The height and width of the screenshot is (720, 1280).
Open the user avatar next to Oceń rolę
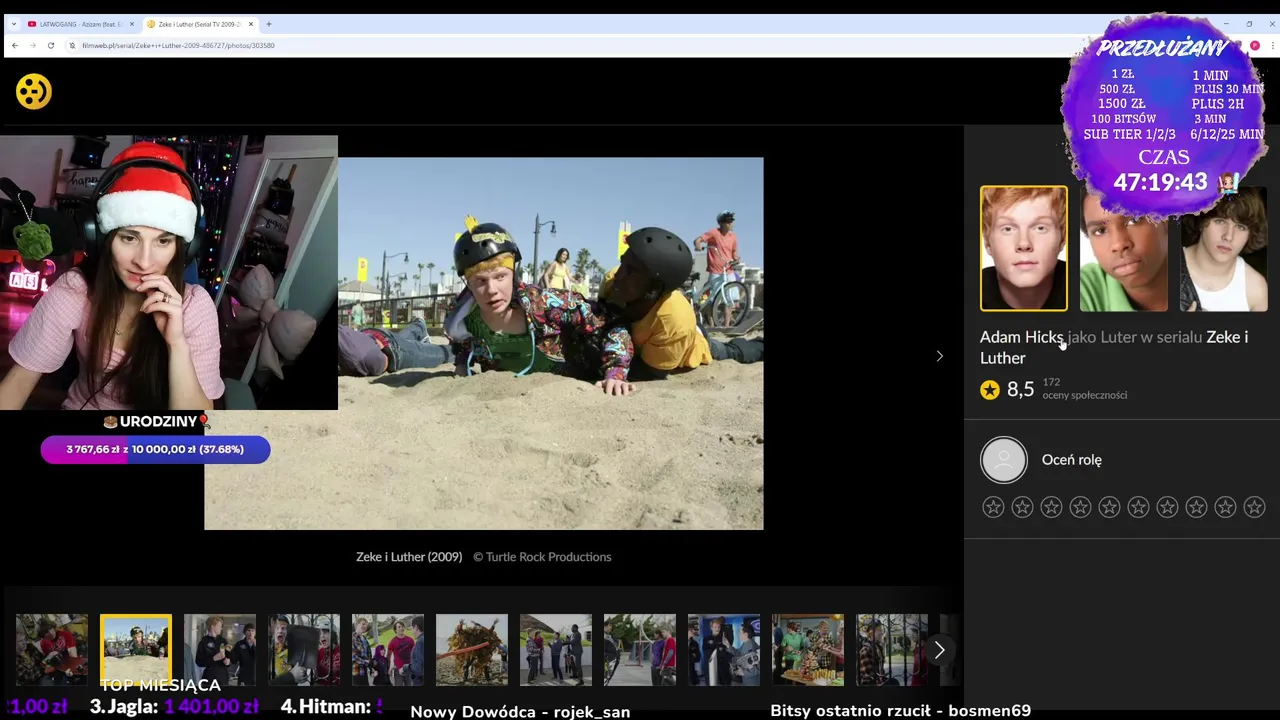1004,460
